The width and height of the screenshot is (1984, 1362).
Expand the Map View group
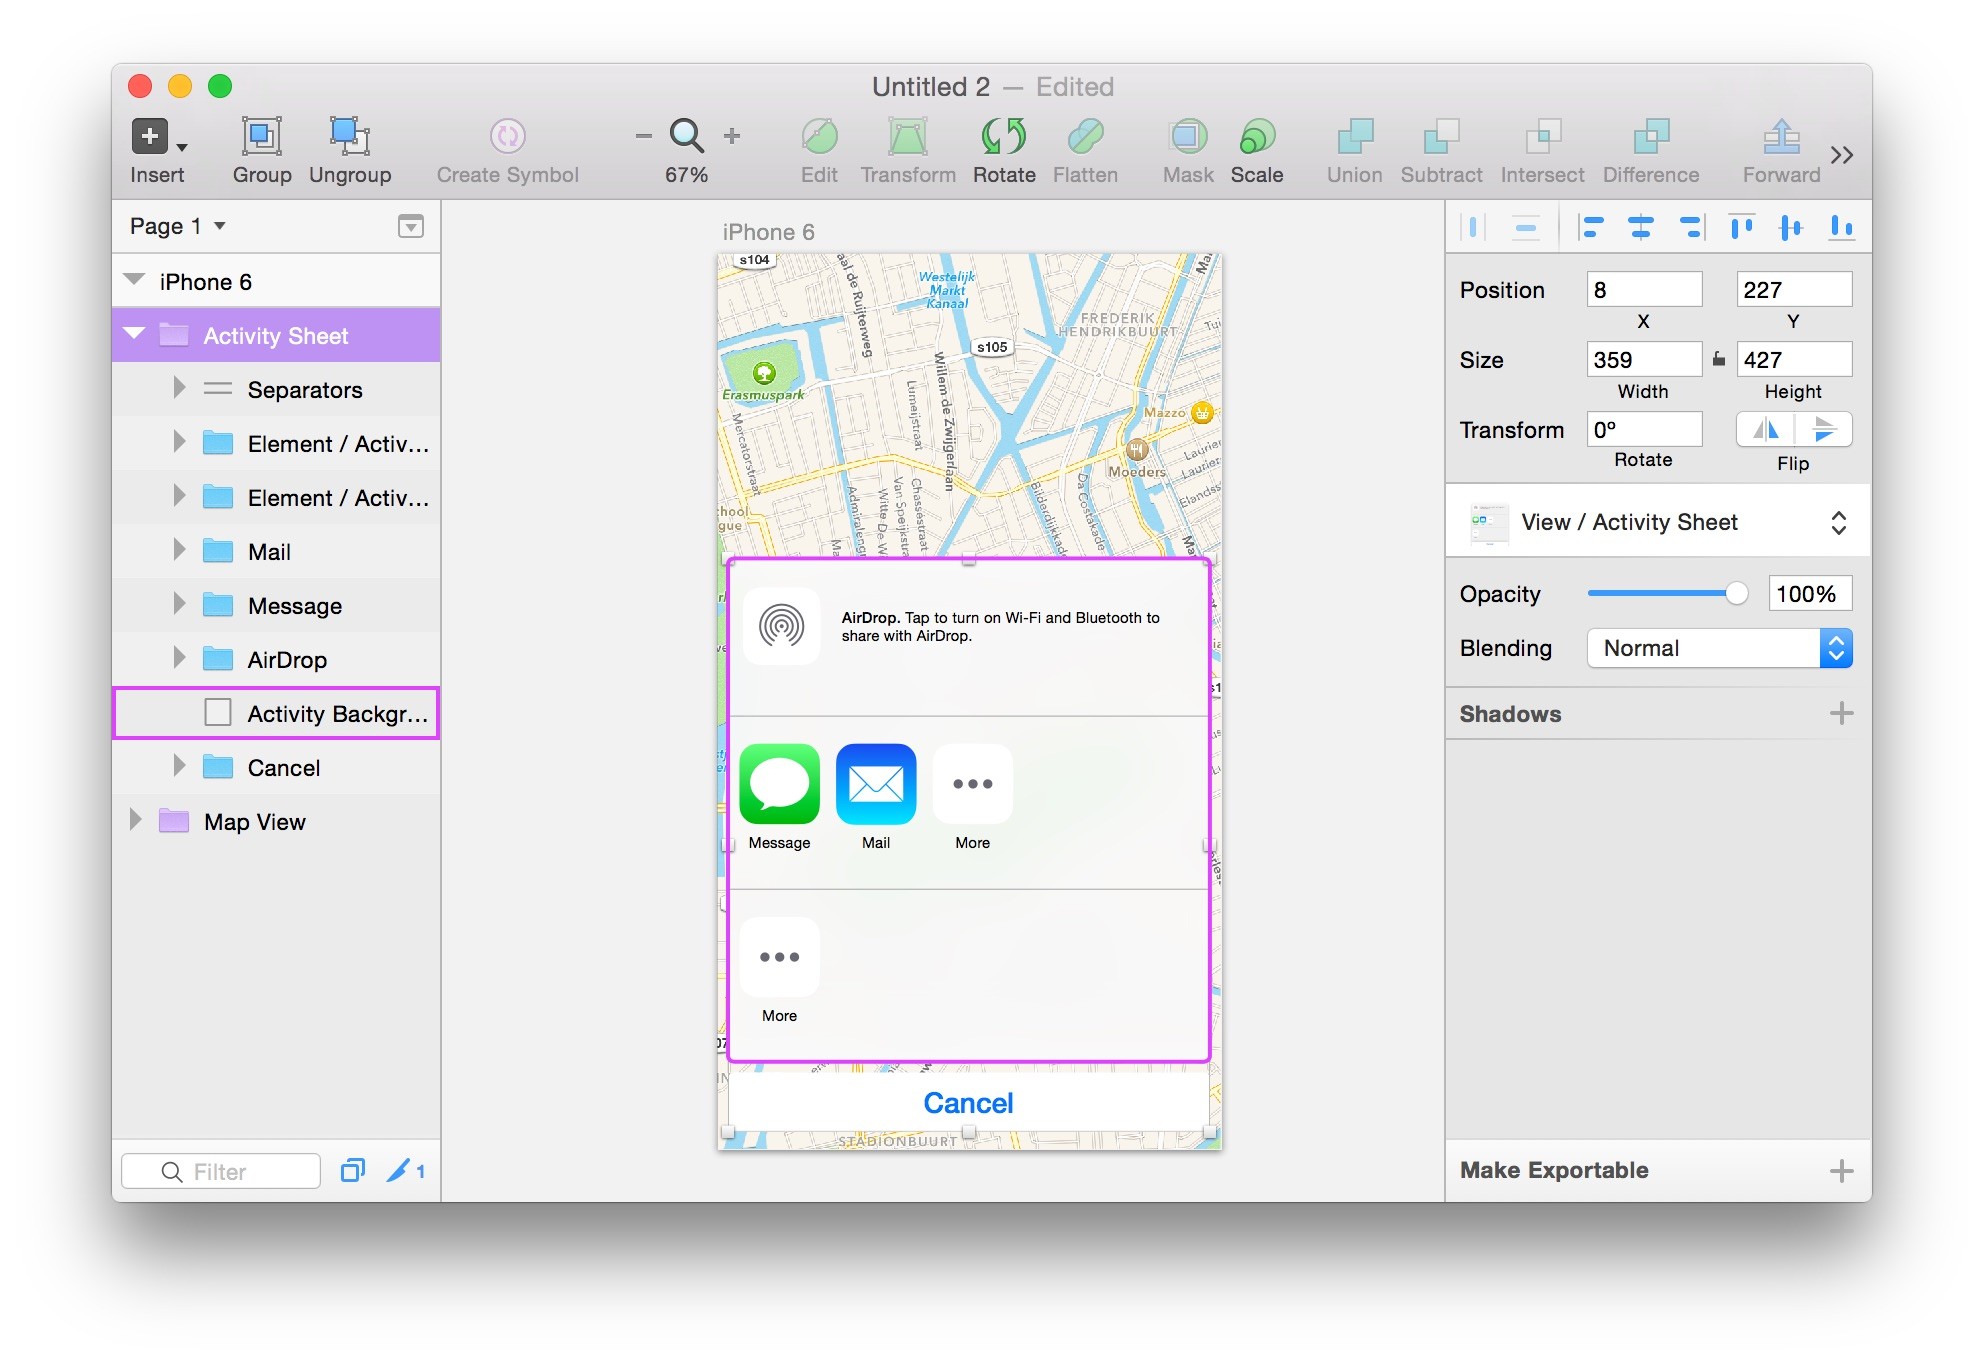pyautogui.click(x=135, y=821)
